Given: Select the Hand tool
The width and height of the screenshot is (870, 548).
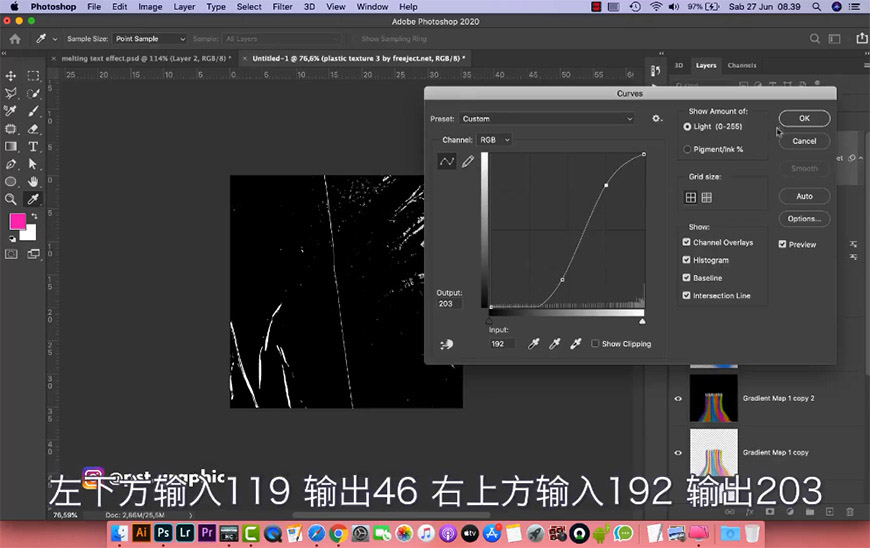Looking at the screenshot, I should (33, 181).
